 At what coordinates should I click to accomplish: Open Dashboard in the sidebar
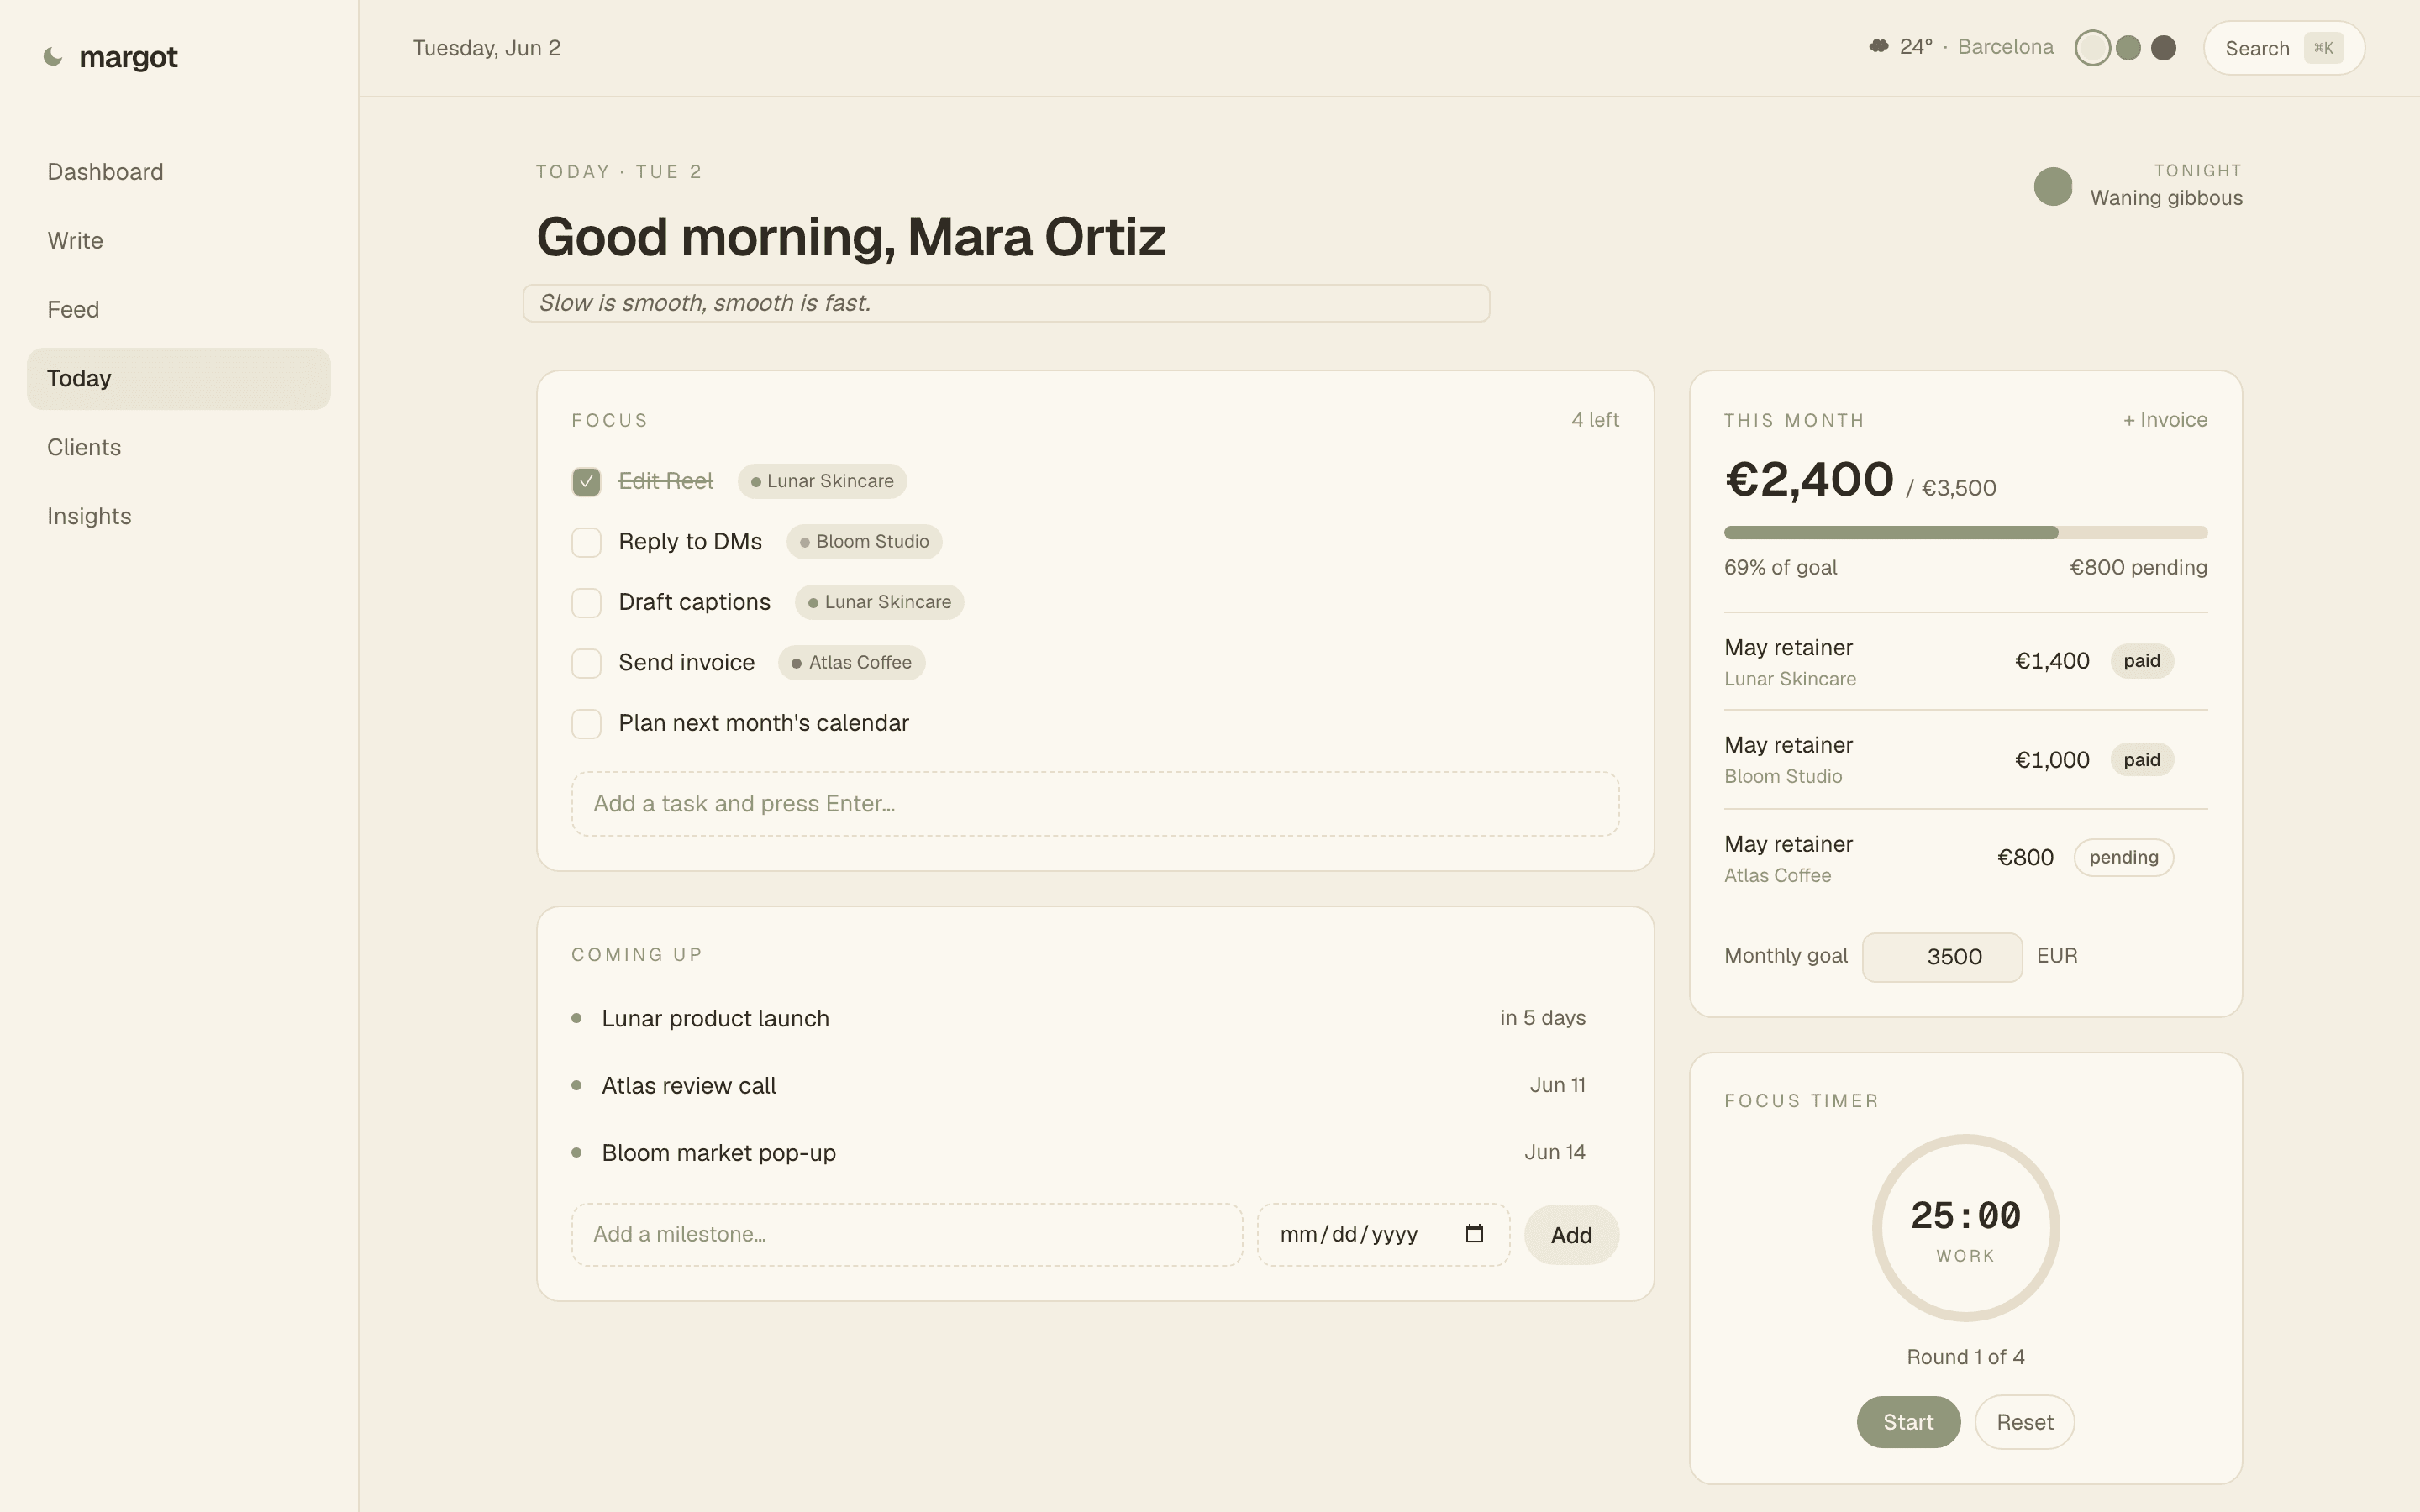pos(179,172)
